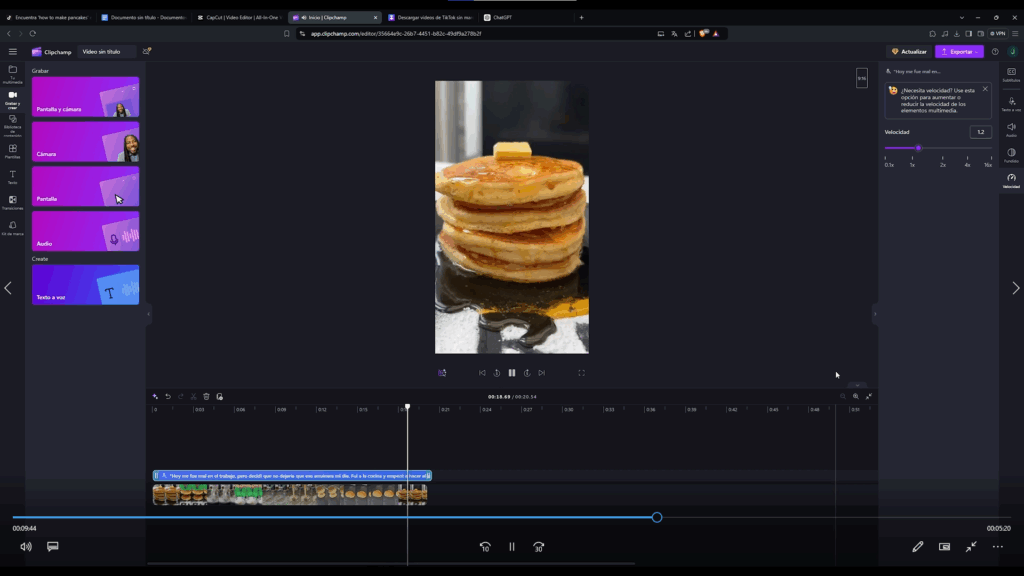Open the Subtítulos panel icon

1011,74
